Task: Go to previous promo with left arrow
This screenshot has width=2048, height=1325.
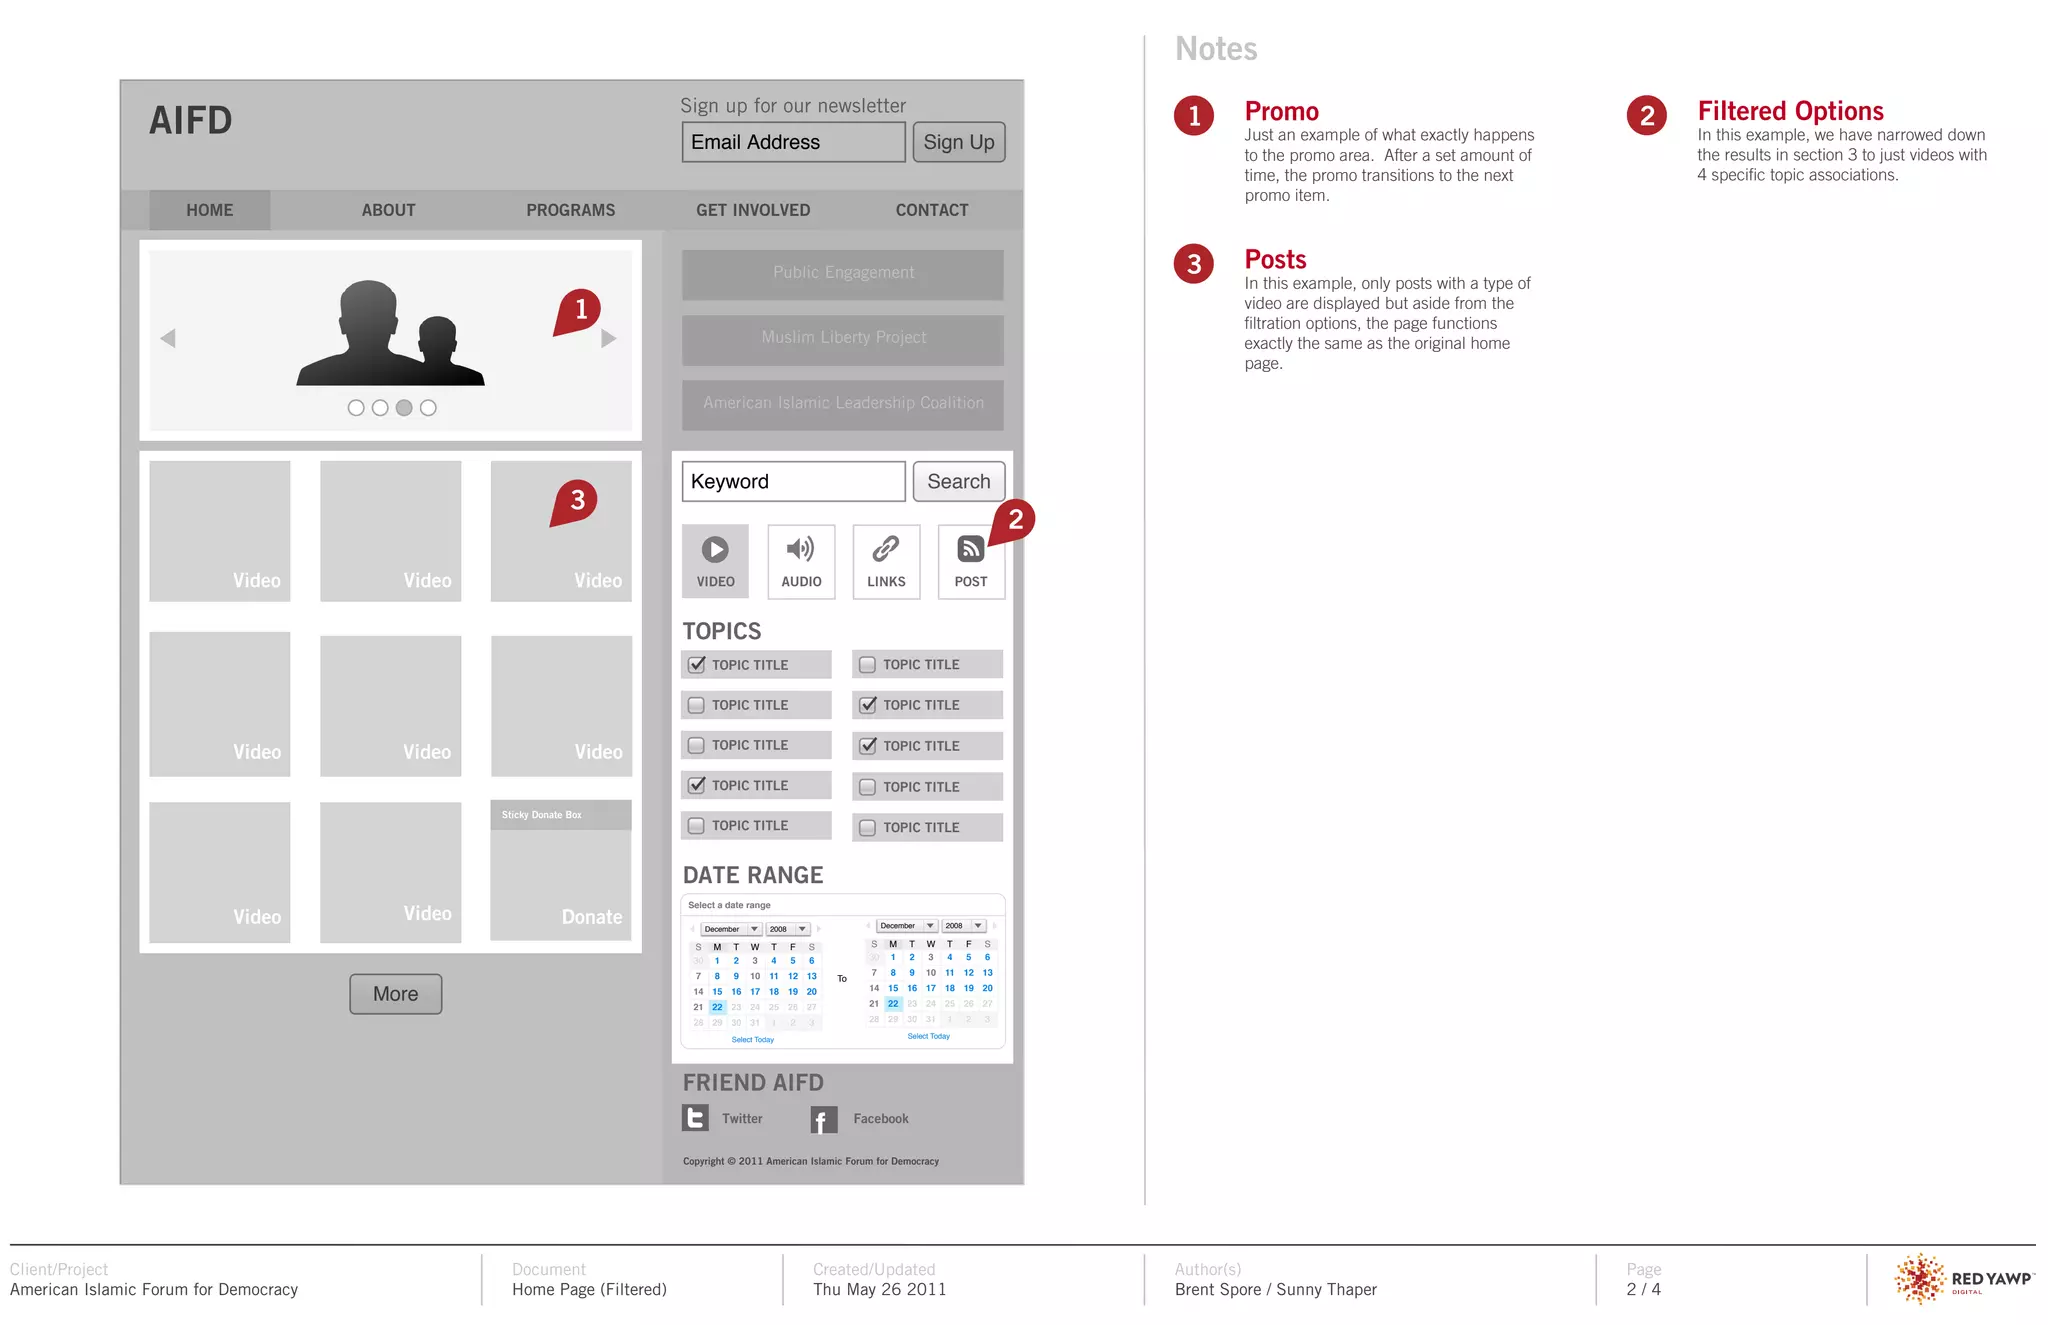Action: click(168, 338)
